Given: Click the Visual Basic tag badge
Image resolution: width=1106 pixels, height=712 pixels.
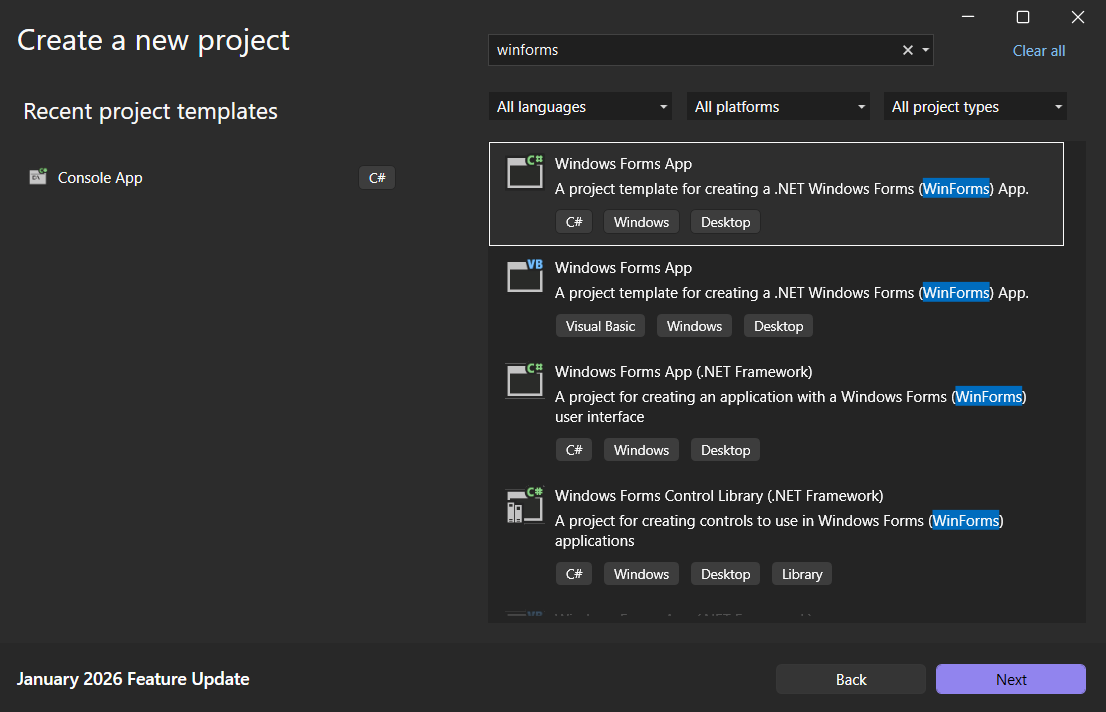Looking at the screenshot, I should point(600,325).
